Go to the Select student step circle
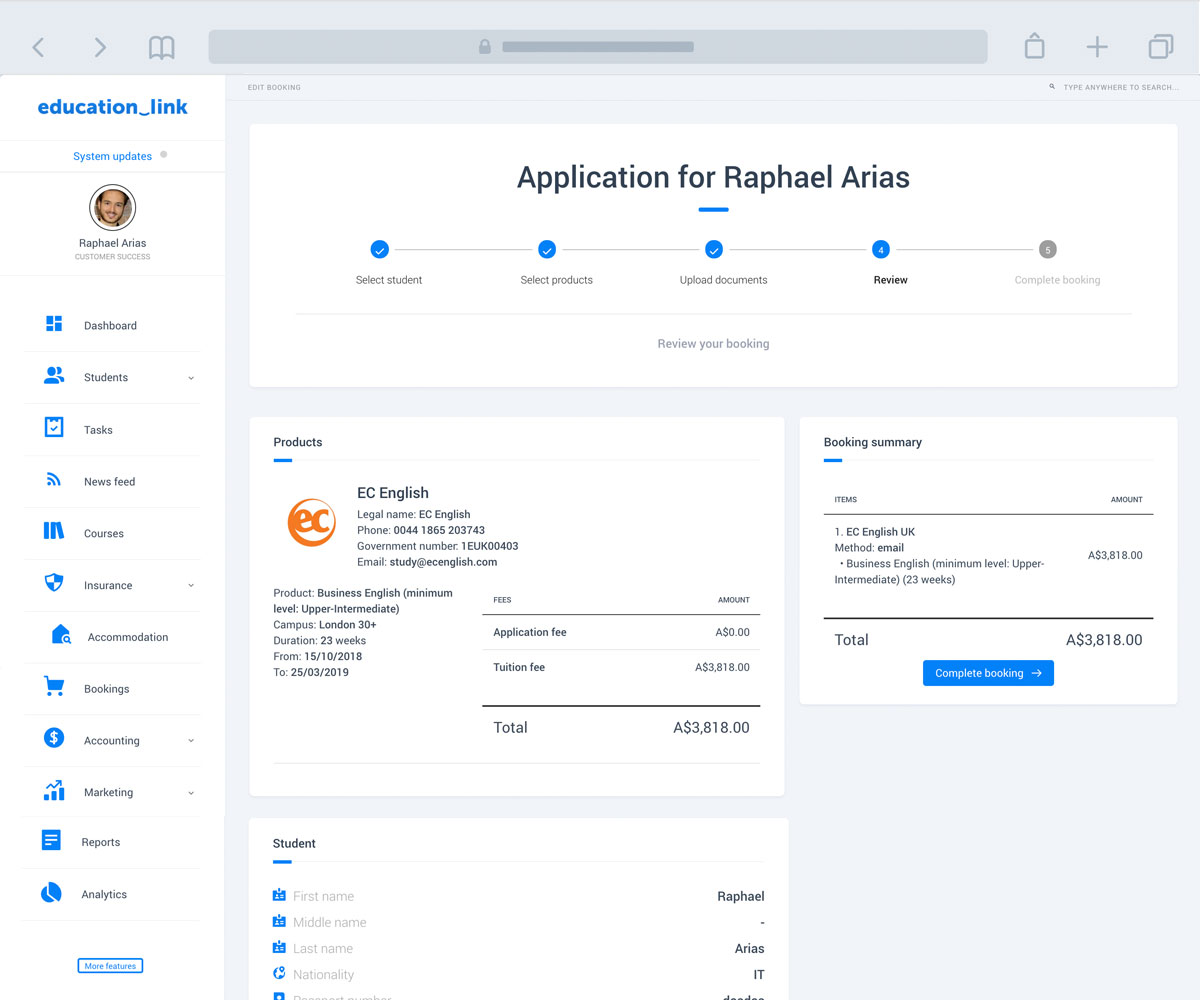1200x1000 pixels. [379, 249]
